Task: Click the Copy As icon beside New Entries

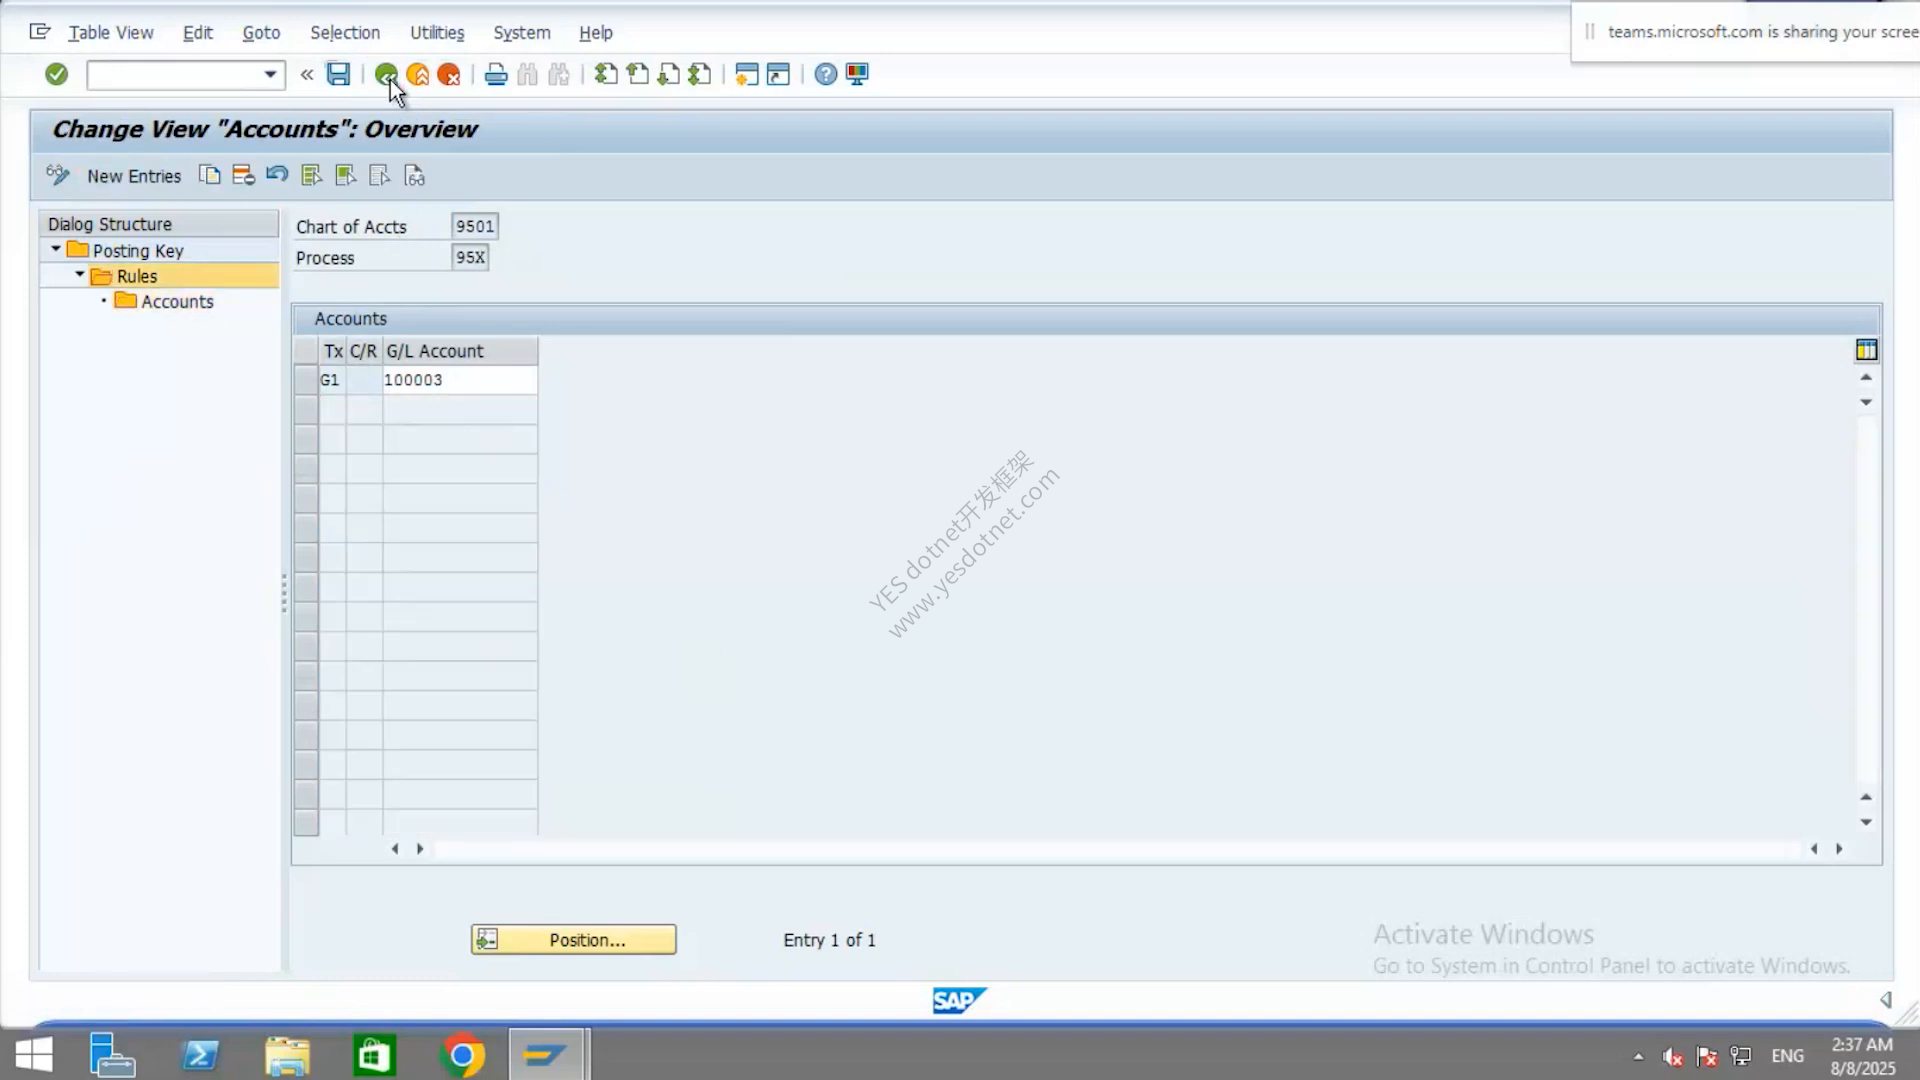Action: tap(209, 175)
